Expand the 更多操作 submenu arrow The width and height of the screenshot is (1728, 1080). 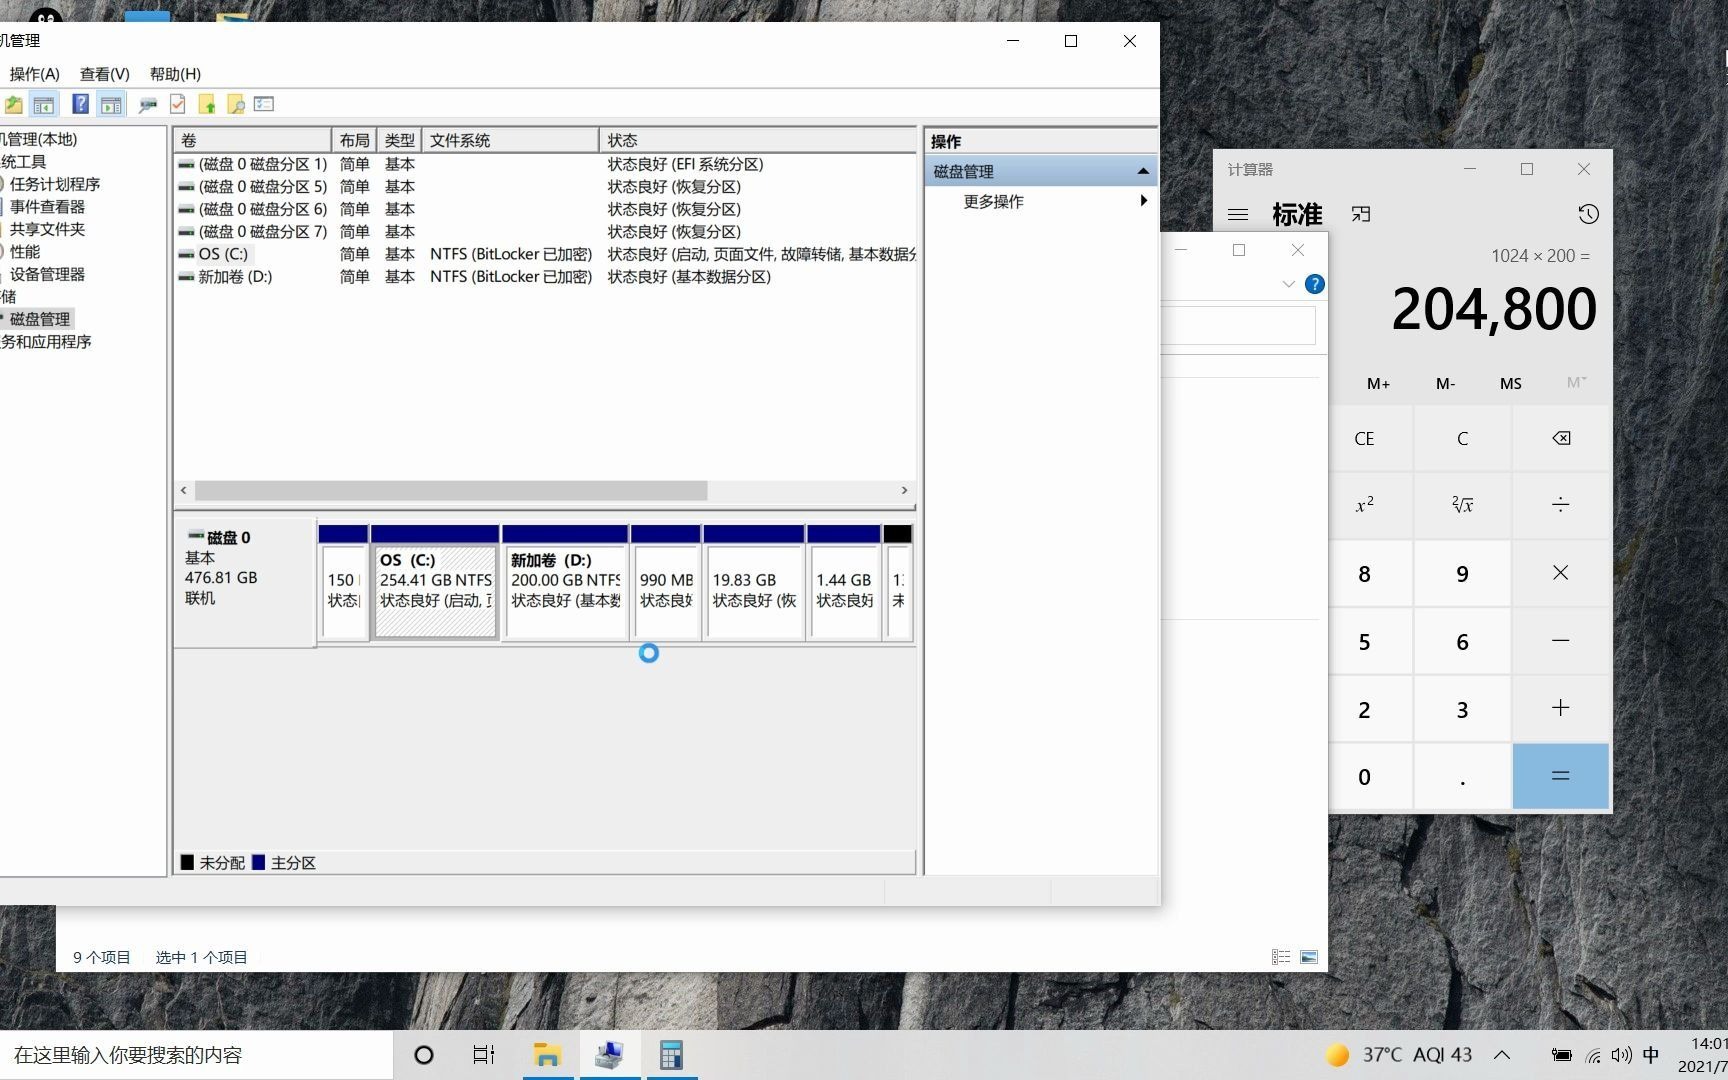click(1143, 201)
